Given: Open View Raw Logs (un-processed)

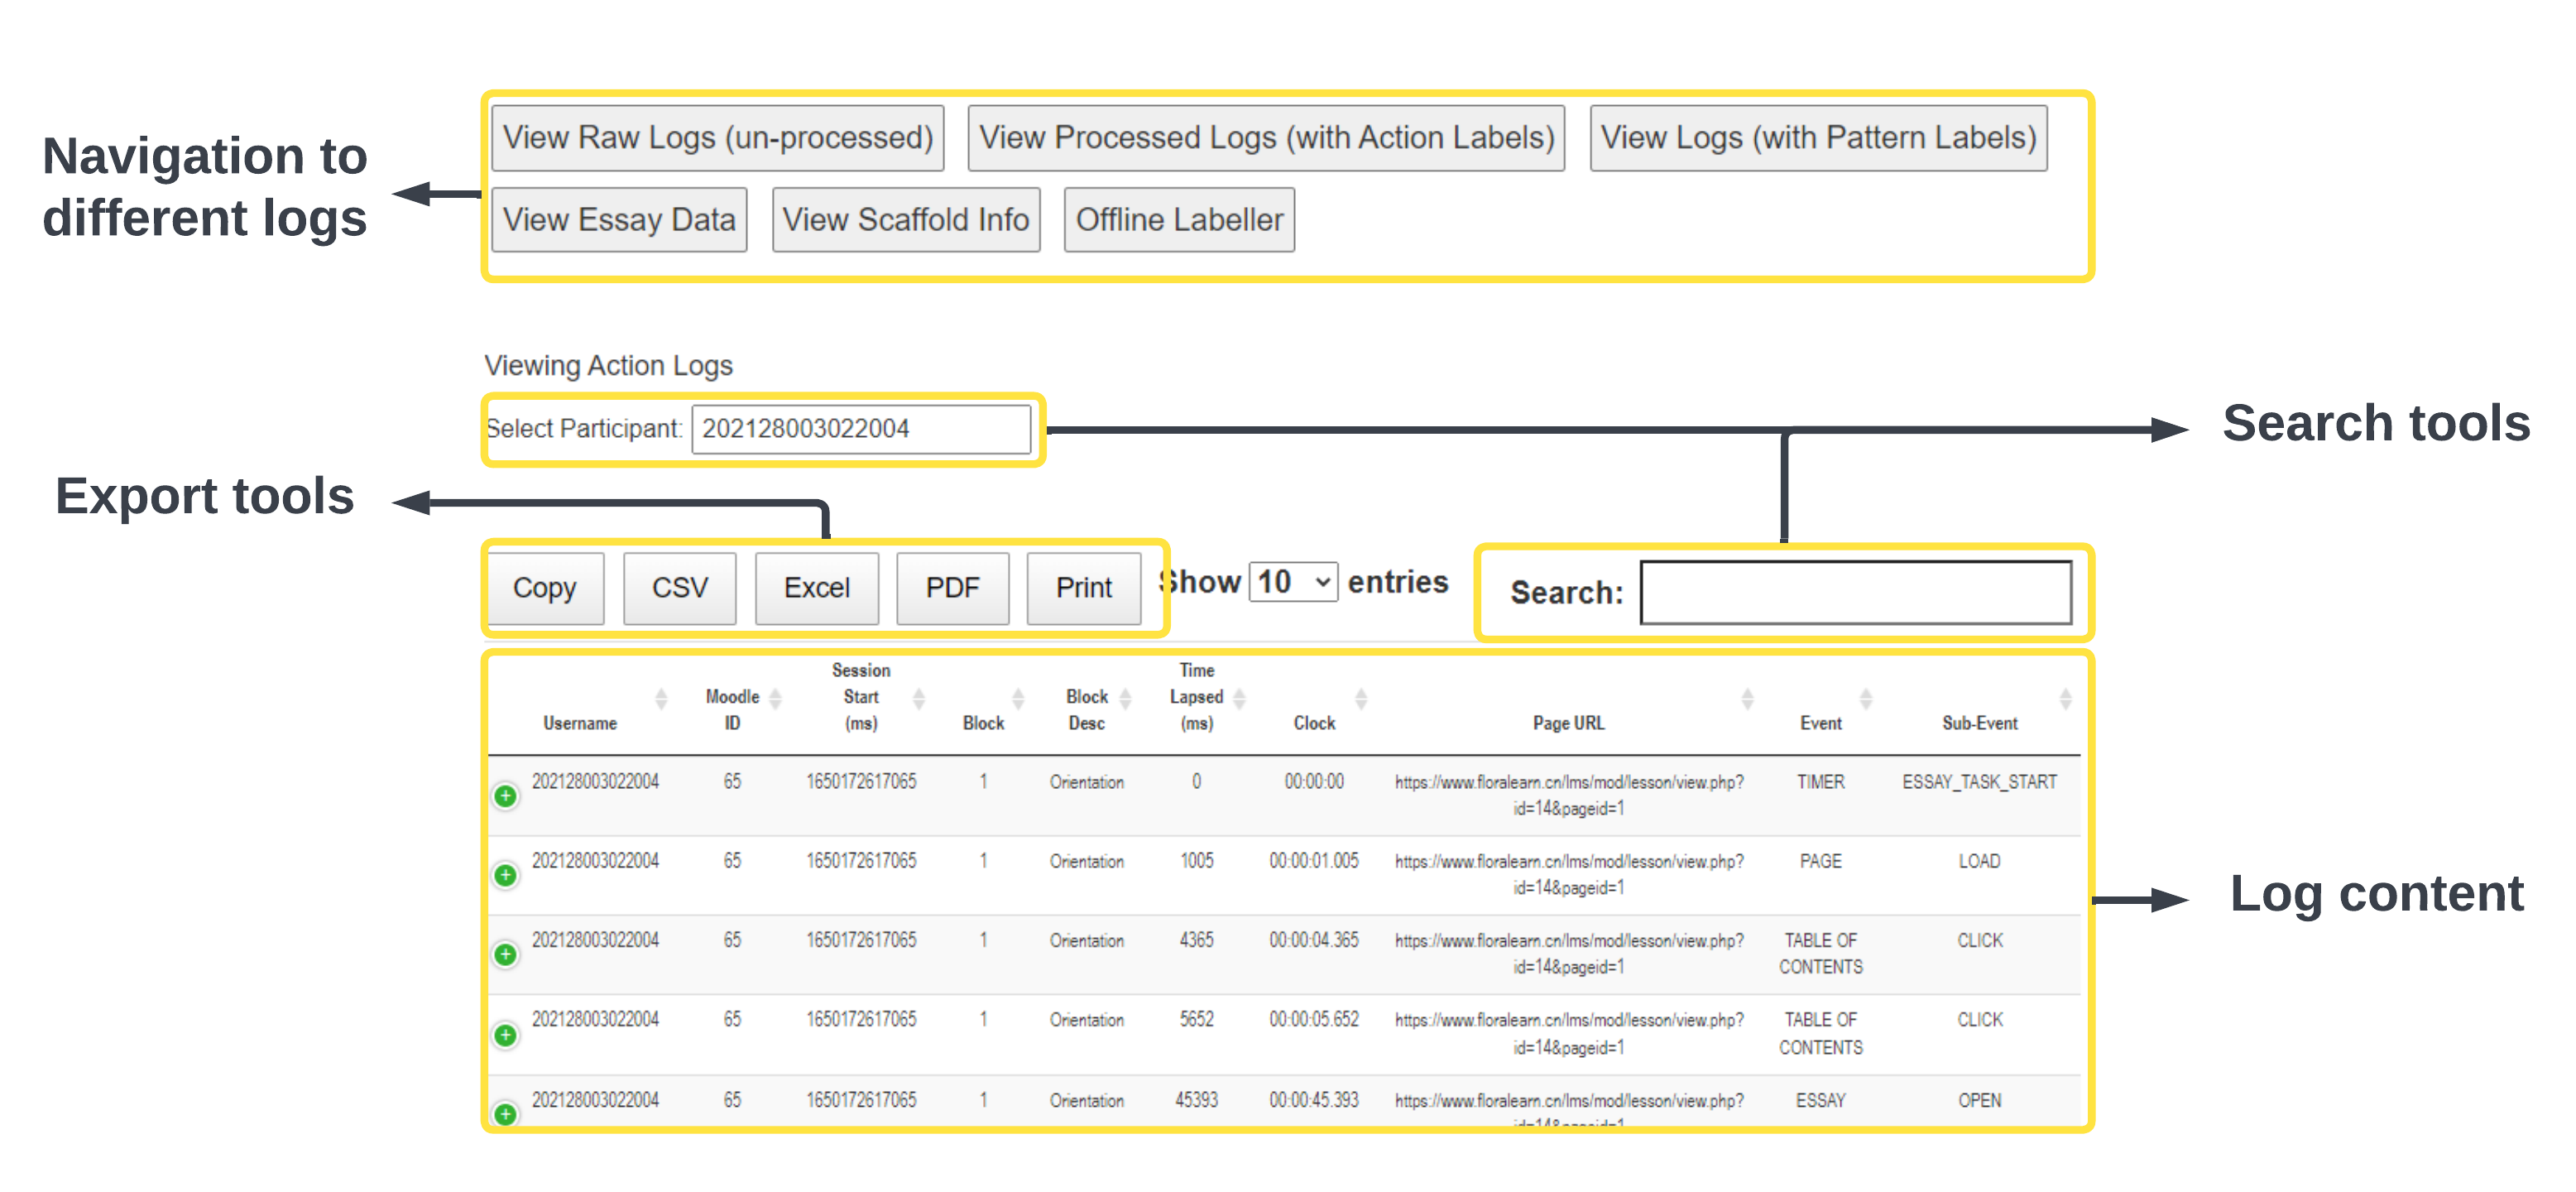Looking at the screenshot, I should coord(717,138).
